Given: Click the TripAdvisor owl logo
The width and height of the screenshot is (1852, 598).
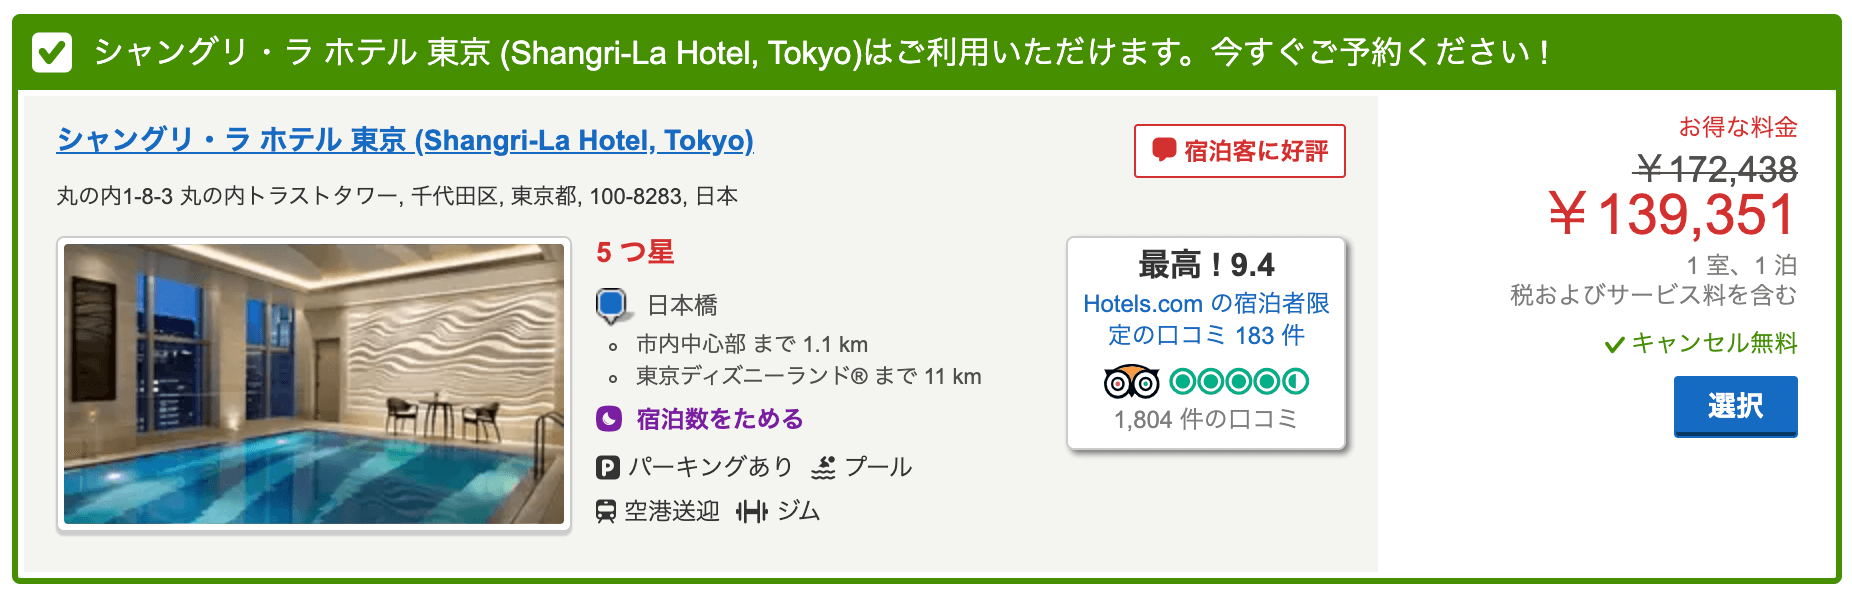Looking at the screenshot, I should point(1131,381).
